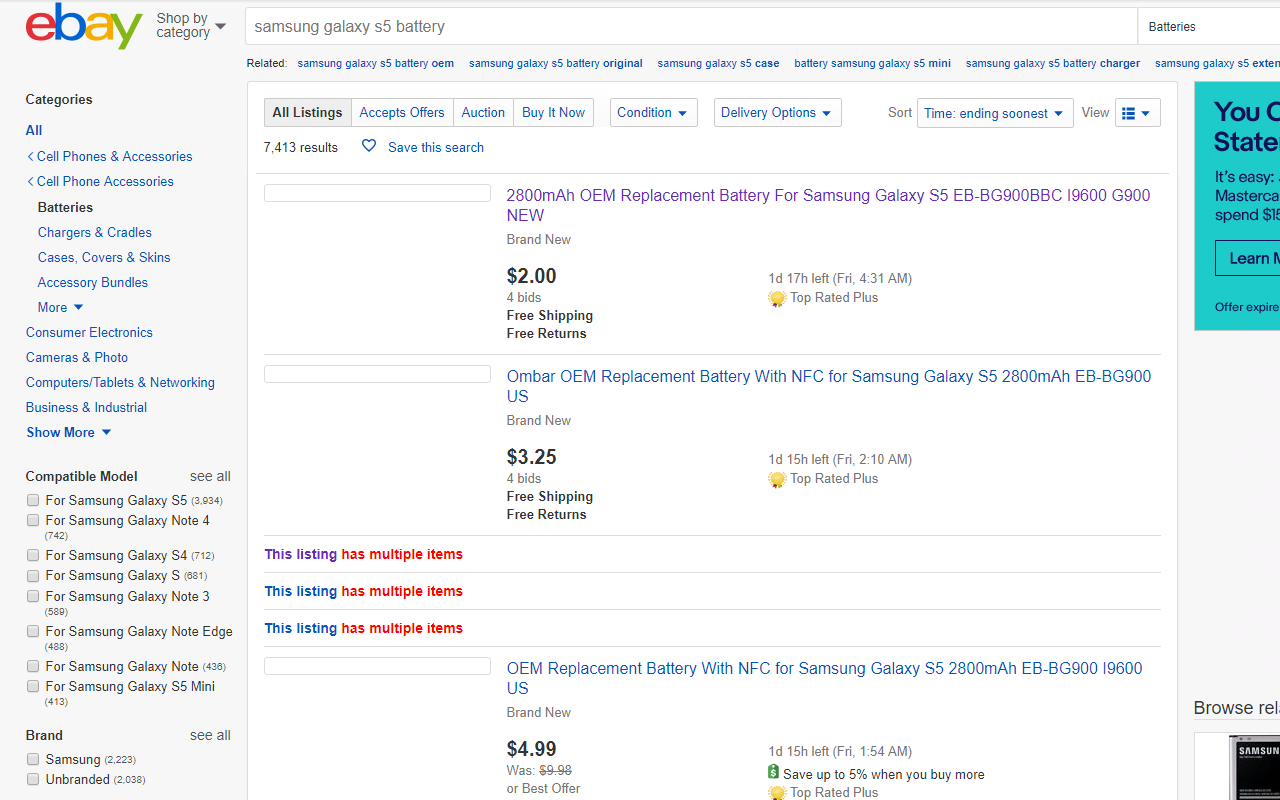This screenshot has width=1280, height=800.
Task: Switch to Buy It Now tab
Action: 553,113
